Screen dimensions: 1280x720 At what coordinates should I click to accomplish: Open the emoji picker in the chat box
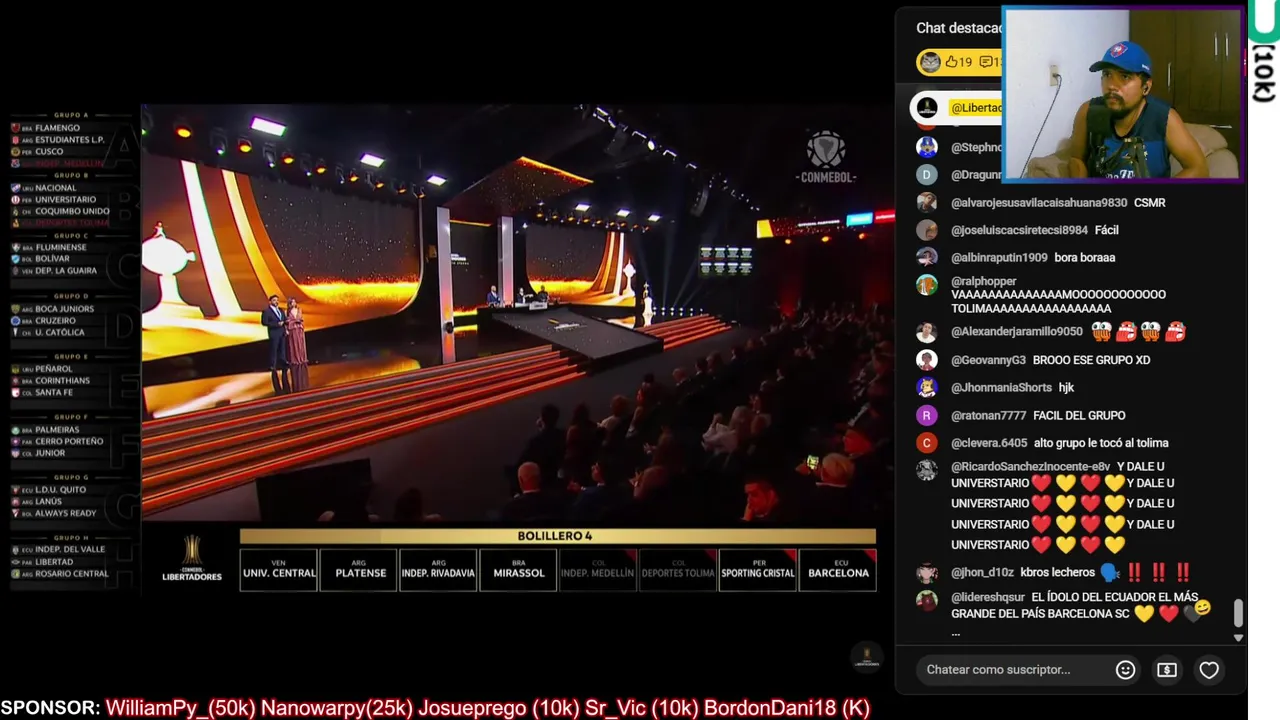(x=1125, y=670)
